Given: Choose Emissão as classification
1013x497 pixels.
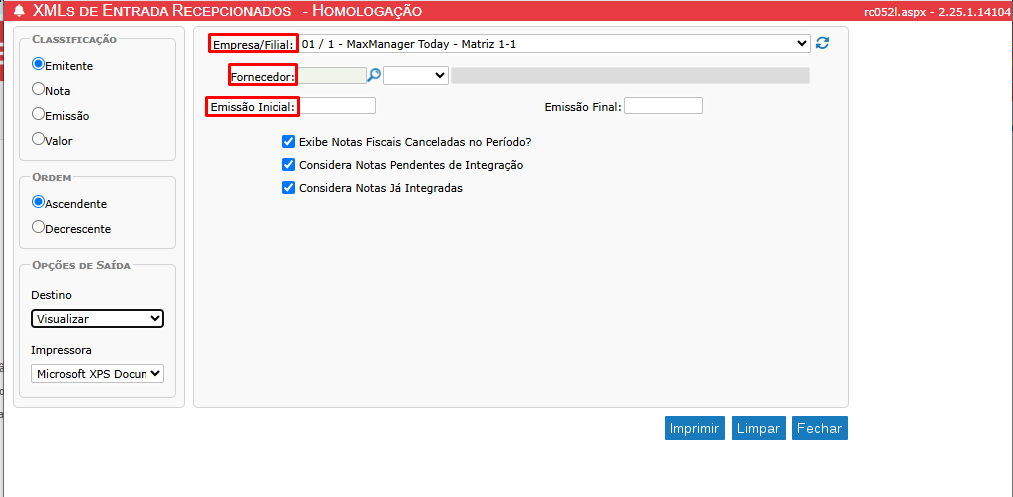Looking at the screenshot, I should [x=39, y=114].
